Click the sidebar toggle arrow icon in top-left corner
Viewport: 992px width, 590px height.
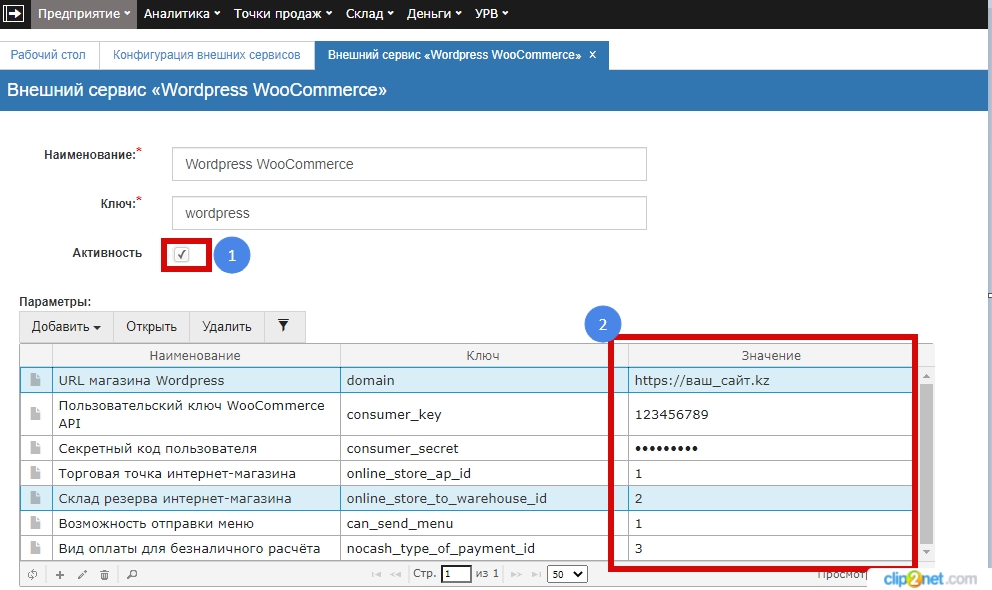coord(14,13)
